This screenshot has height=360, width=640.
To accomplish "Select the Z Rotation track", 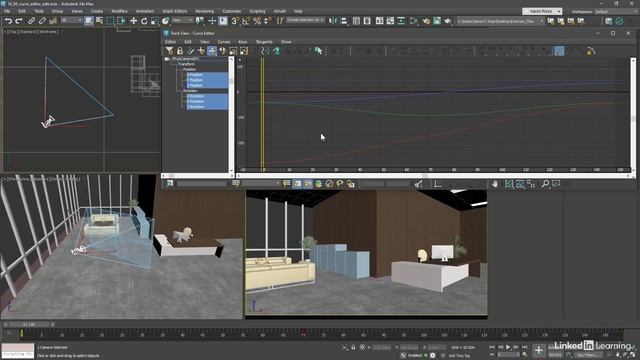I will pos(207,107).
